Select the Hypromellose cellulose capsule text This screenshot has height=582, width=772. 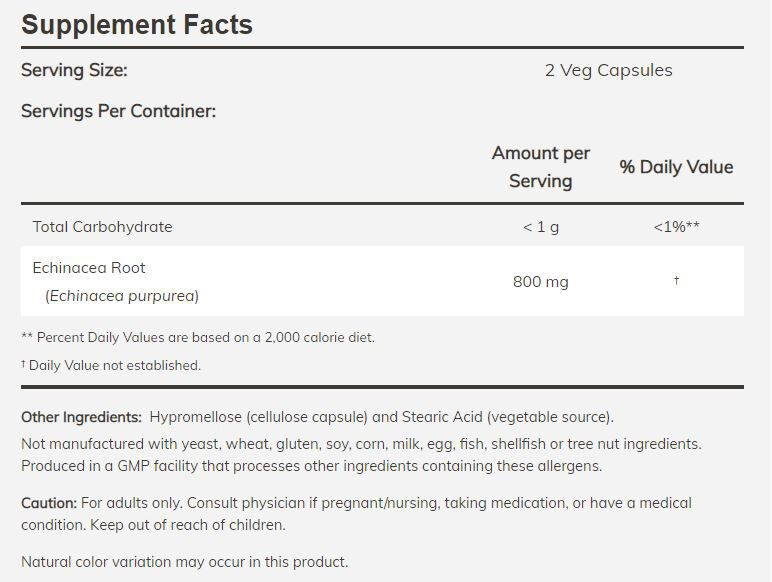click(x=260, y=417)
